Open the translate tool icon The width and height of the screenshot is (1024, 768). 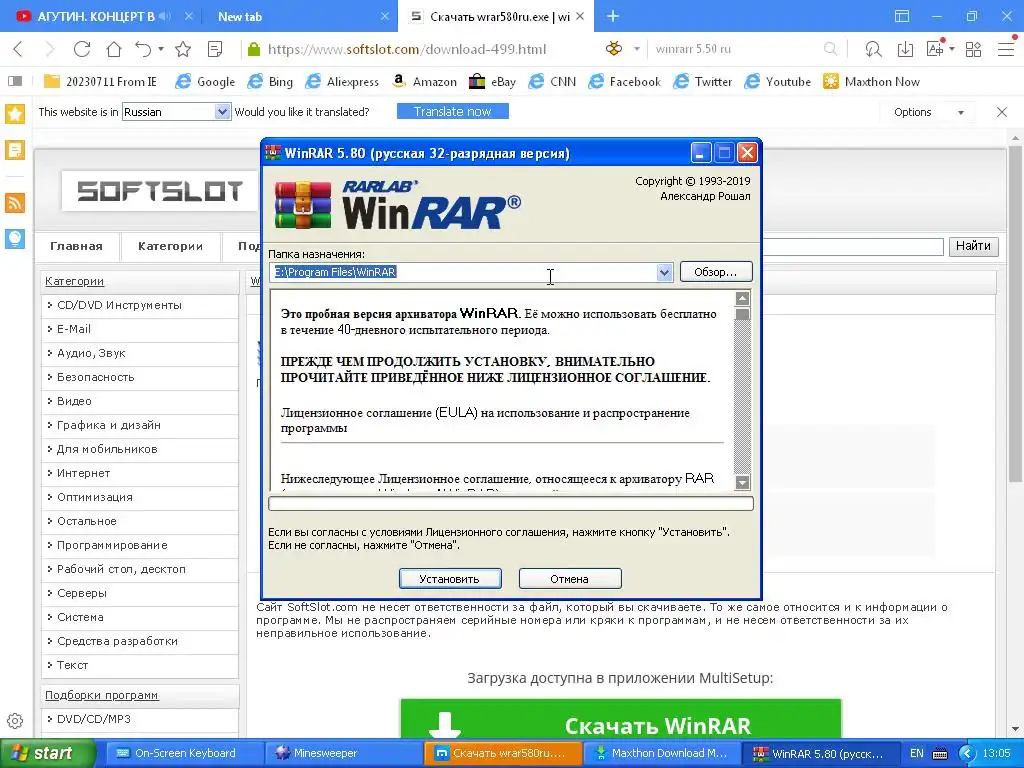click(x=935, y=48)
